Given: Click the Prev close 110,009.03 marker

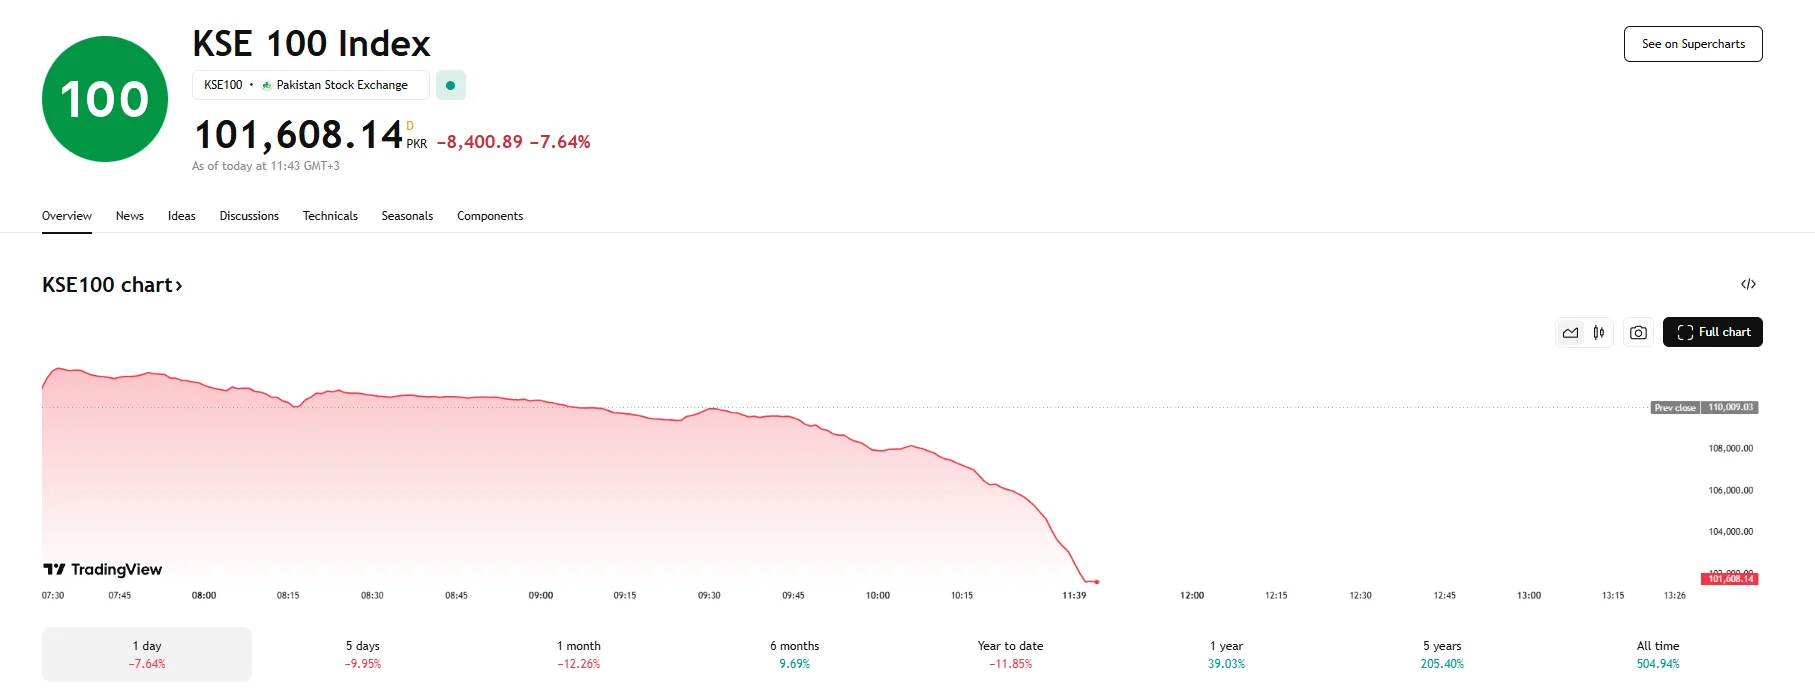Looking at the screenshot, I should pyautogui.click(x=1703, y=407).
